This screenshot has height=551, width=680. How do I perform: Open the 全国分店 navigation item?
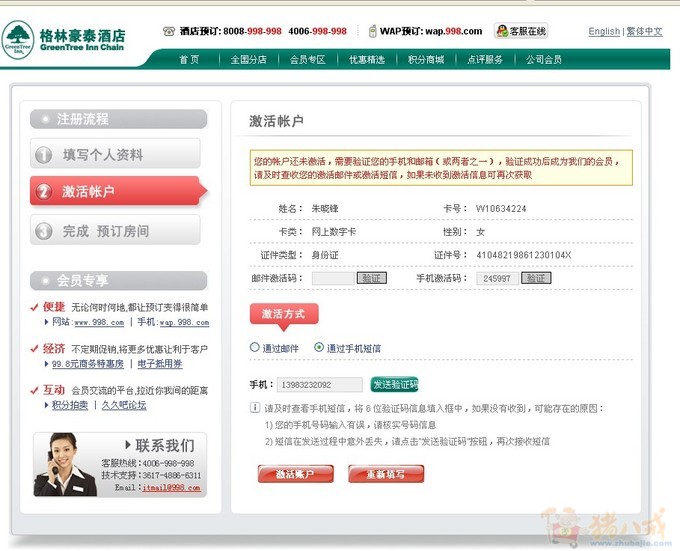248,59
